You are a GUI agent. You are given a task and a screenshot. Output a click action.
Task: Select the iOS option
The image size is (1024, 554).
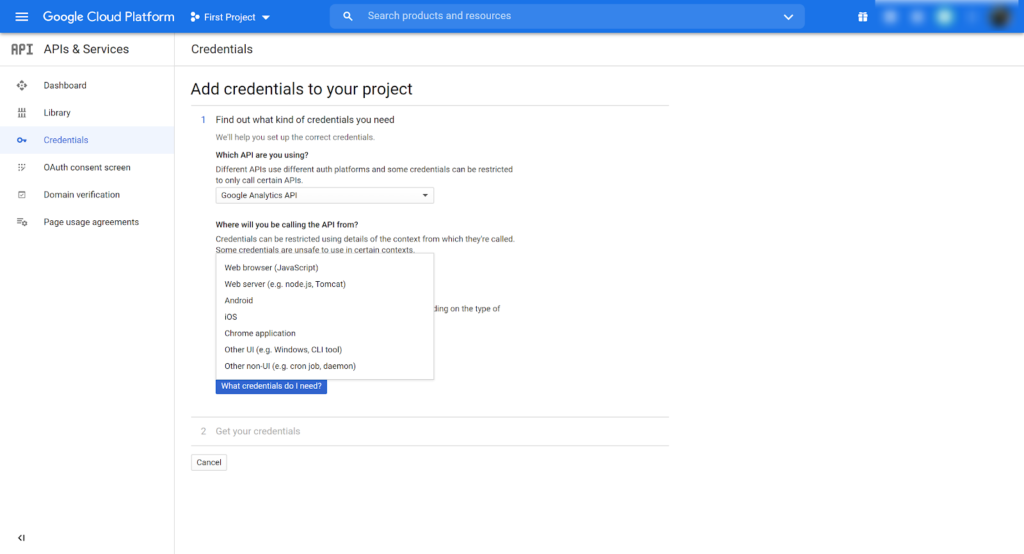coord(325,317)
